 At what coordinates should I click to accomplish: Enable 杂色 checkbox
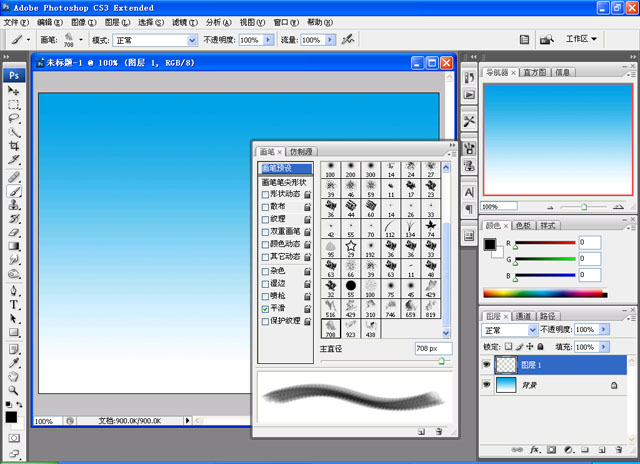click(265, 271)
